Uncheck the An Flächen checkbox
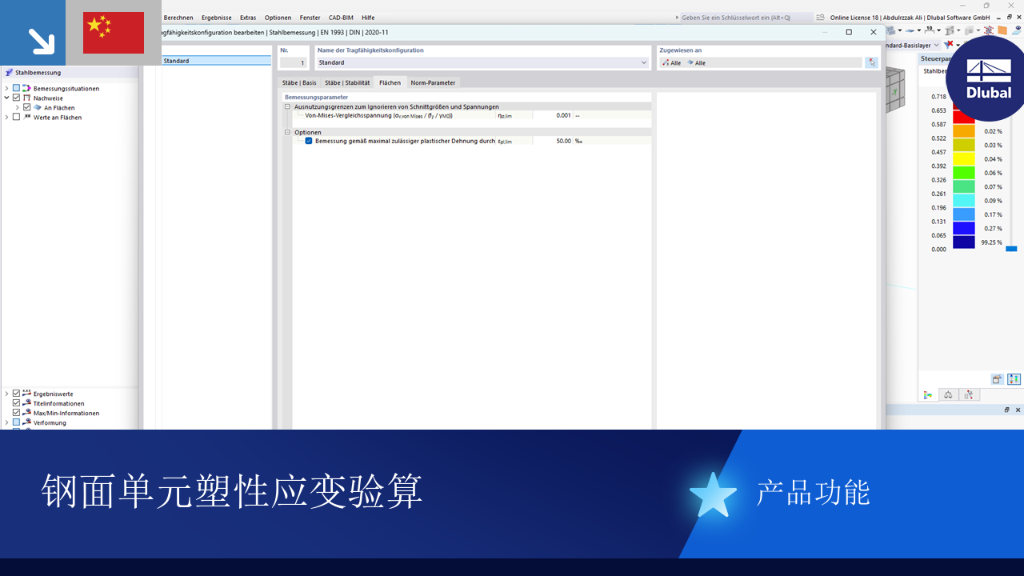 (27, 107)
